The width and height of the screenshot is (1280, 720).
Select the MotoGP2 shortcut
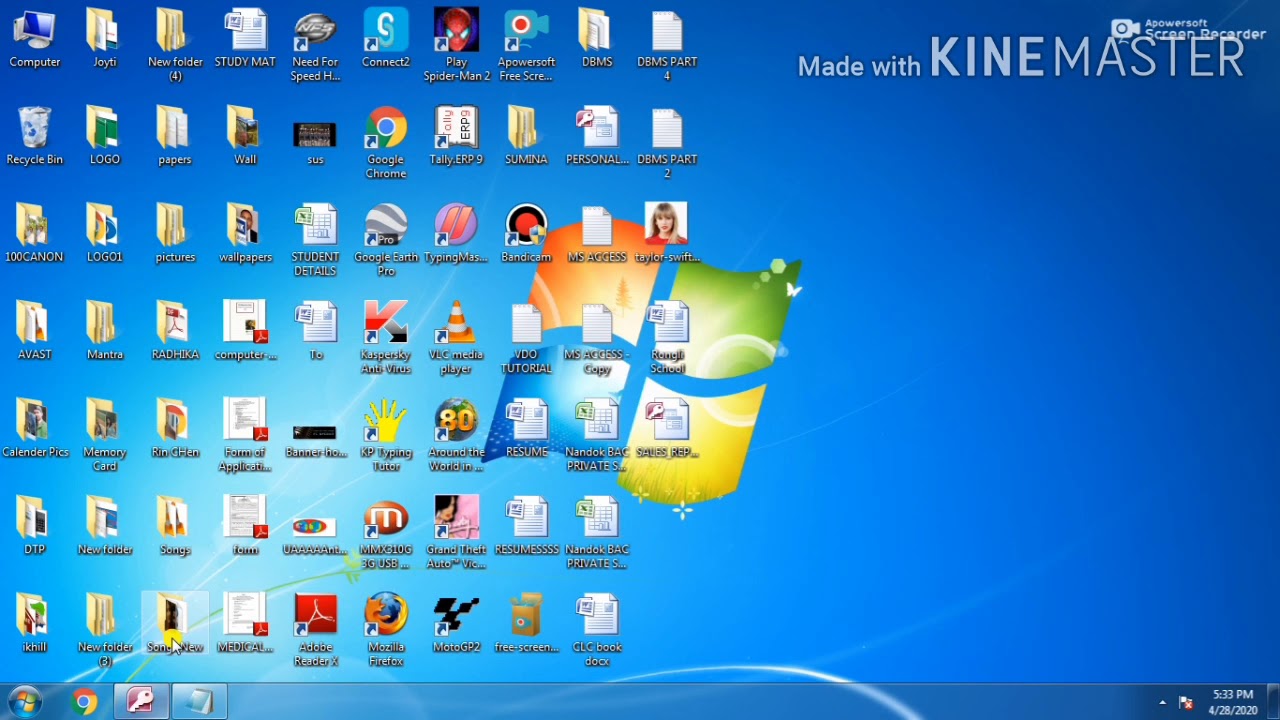click(456, 624)
